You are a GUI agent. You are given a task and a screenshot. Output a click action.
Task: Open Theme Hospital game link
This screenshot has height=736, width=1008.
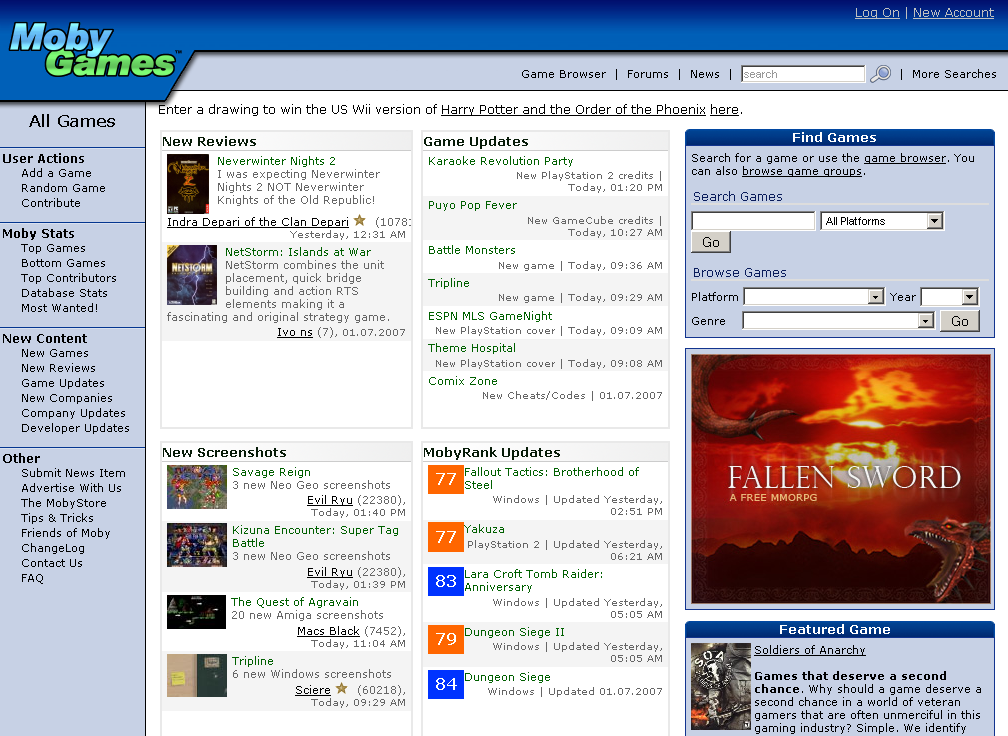[472, 348]
